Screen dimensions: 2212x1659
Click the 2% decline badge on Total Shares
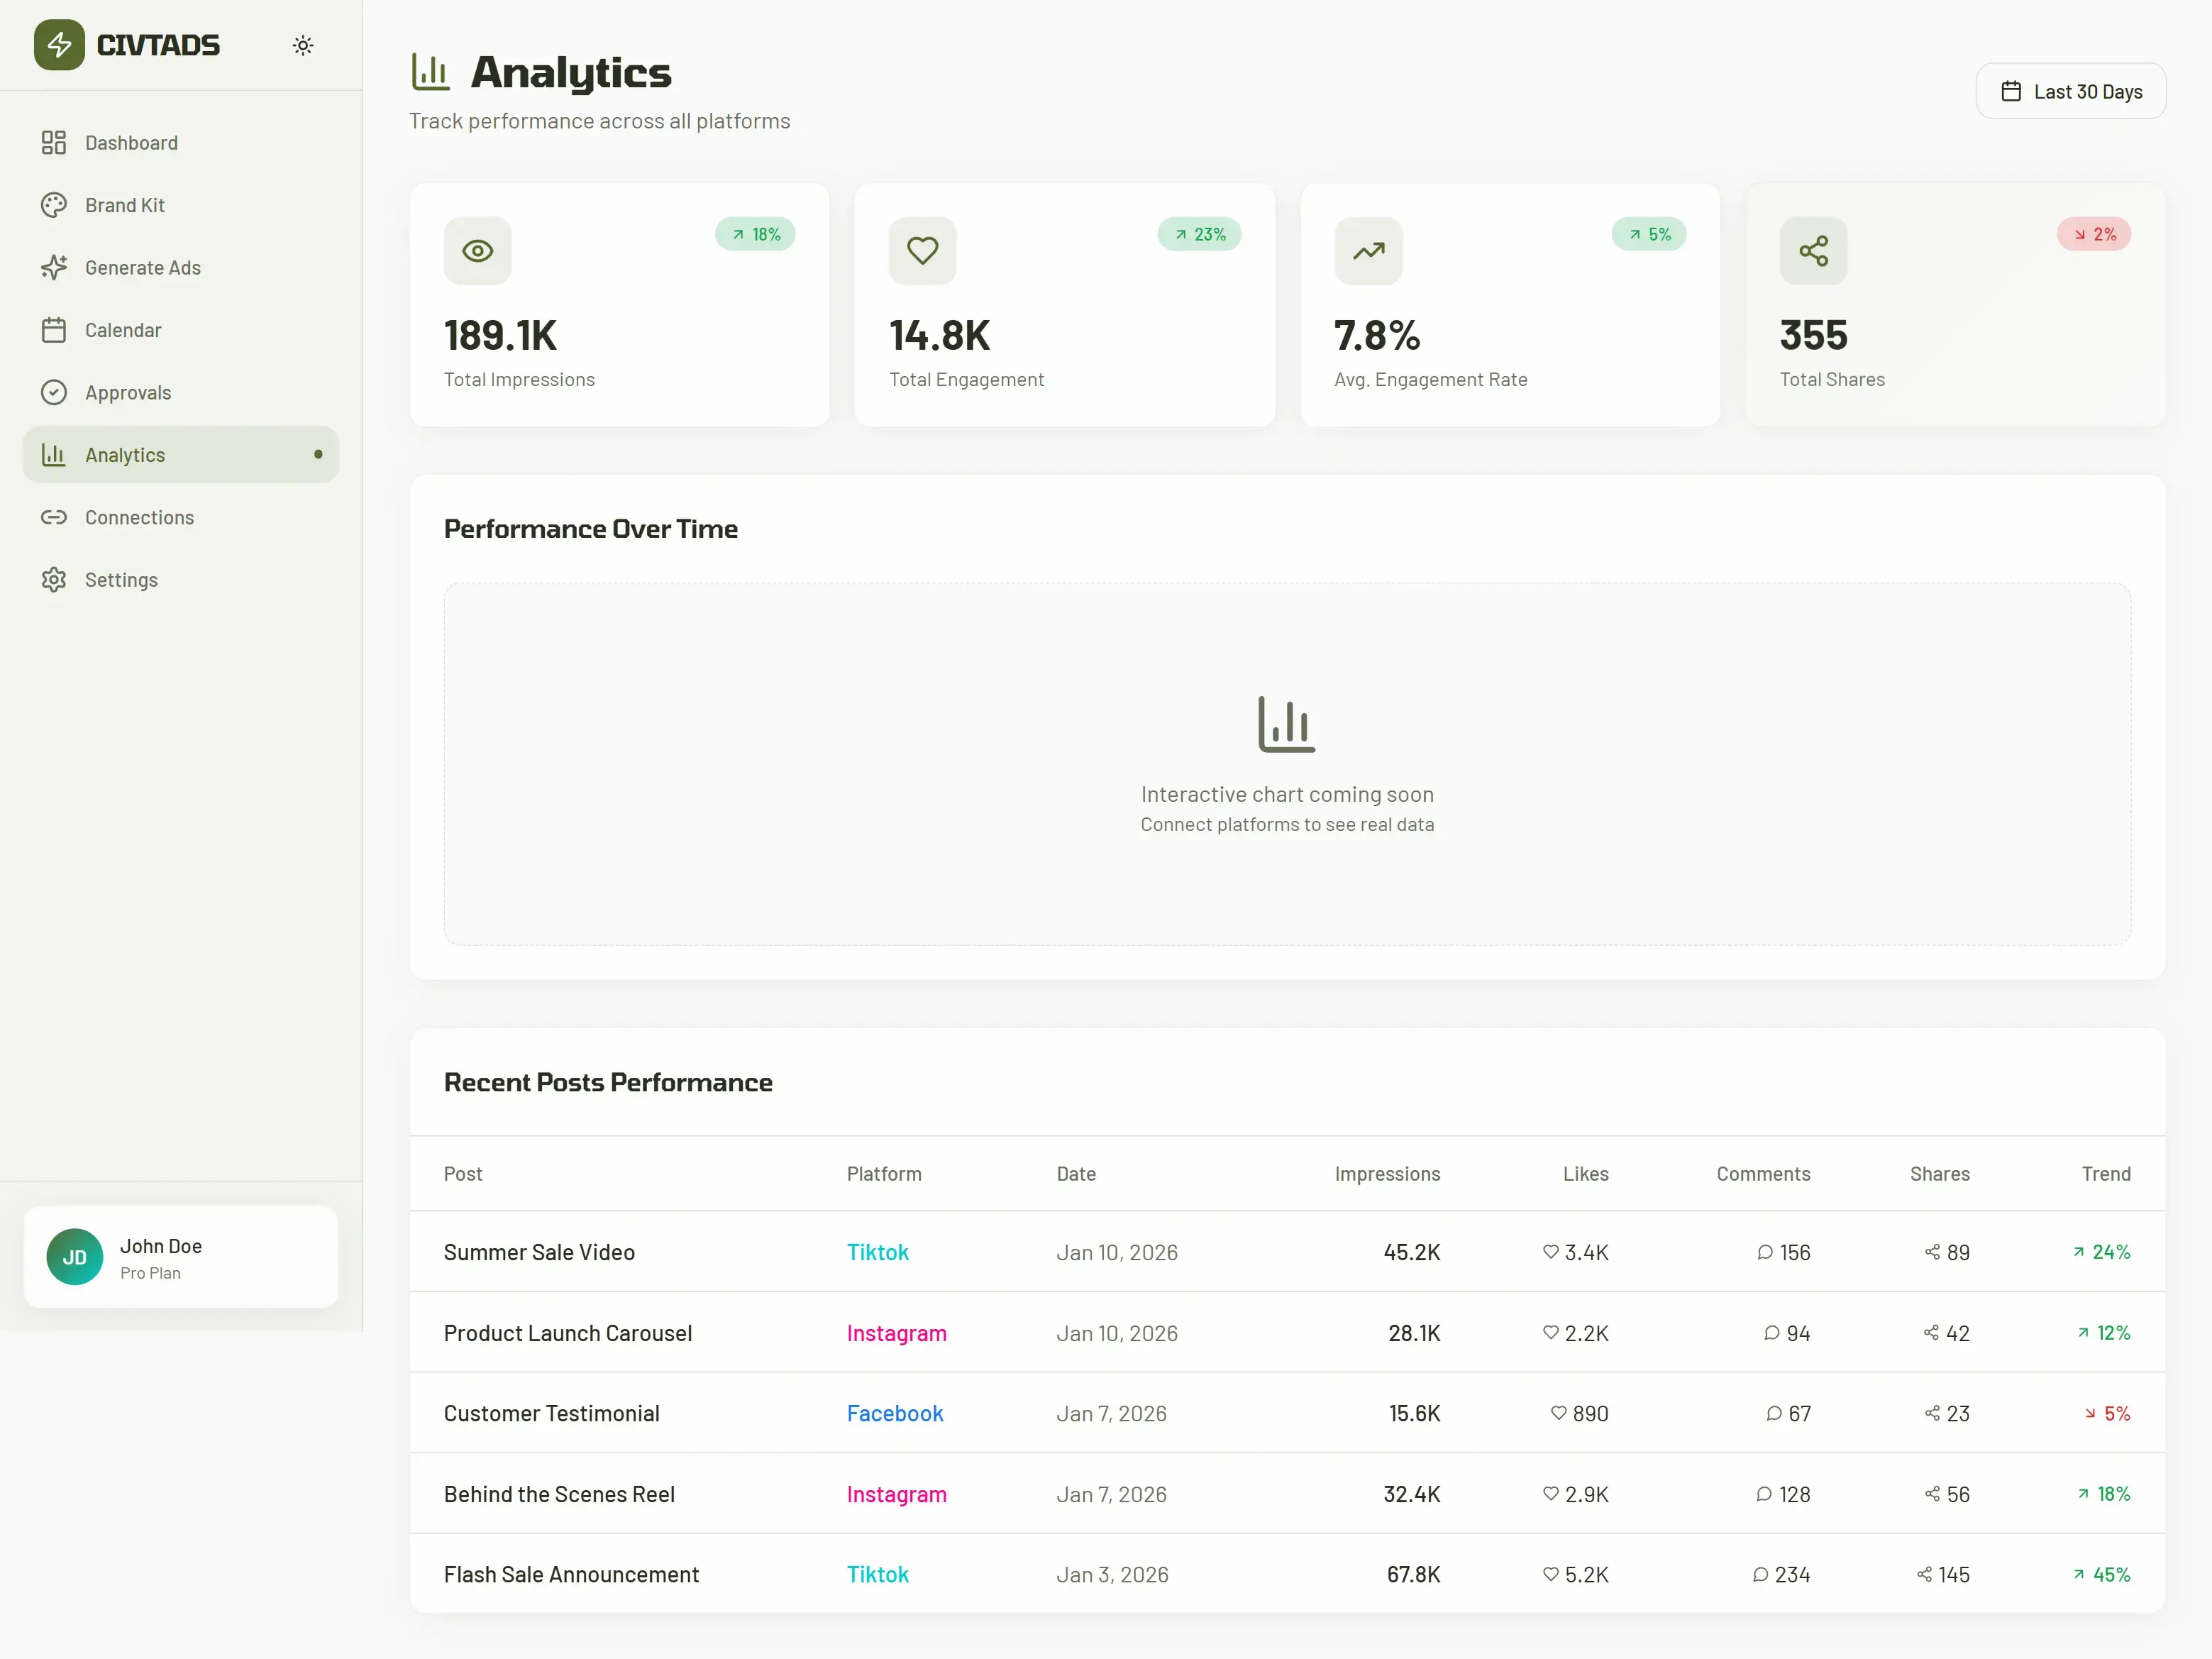point(2094,233)
